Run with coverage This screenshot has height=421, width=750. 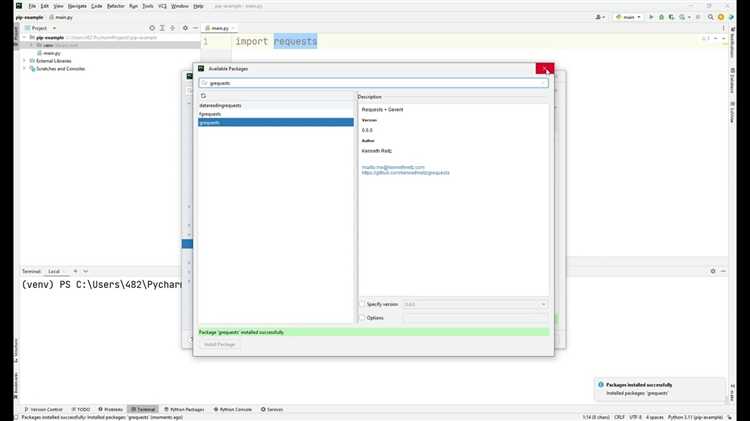(x=672, y=17)
